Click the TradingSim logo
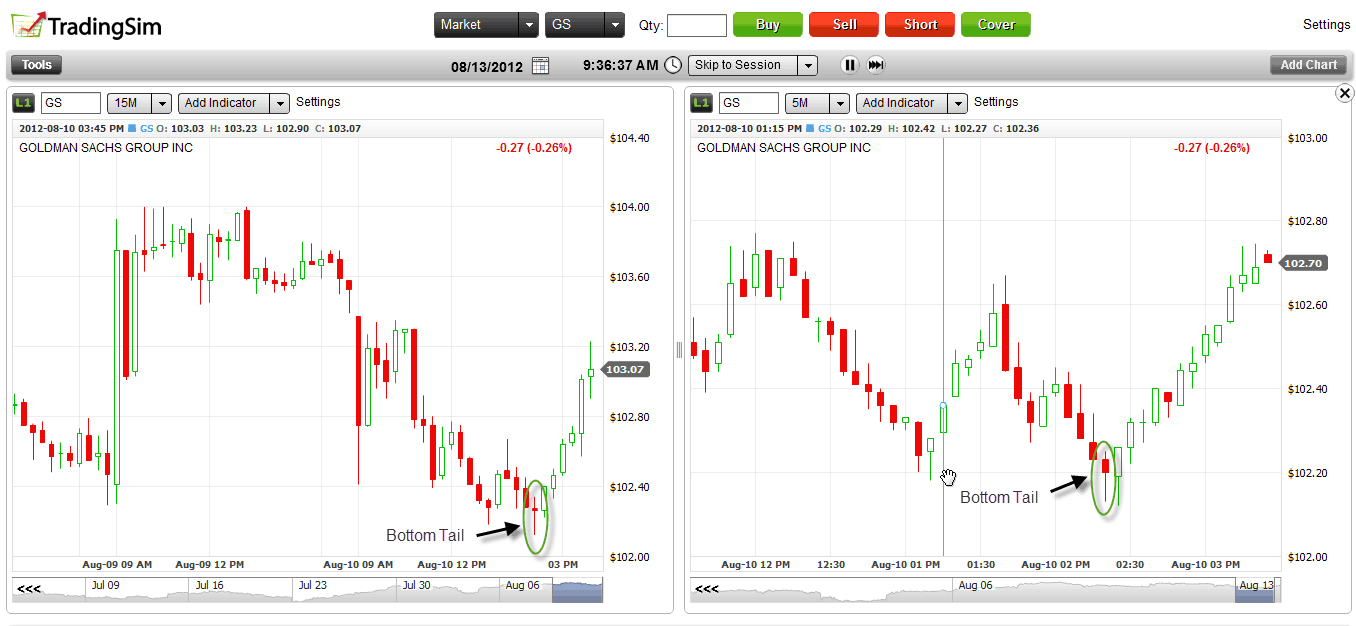The height and width of the screenshot is (626, 1356). coord(85,25)
